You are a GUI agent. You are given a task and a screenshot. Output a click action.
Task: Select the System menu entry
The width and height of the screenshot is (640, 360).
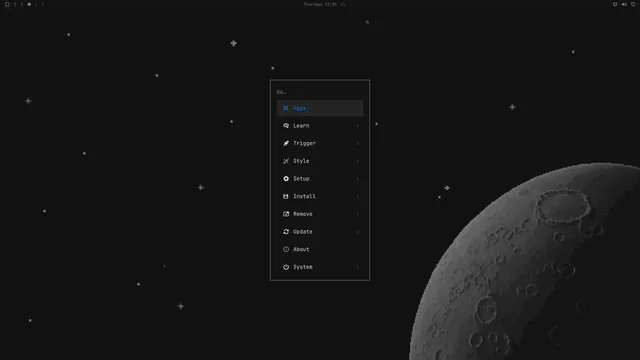point(320,267)
